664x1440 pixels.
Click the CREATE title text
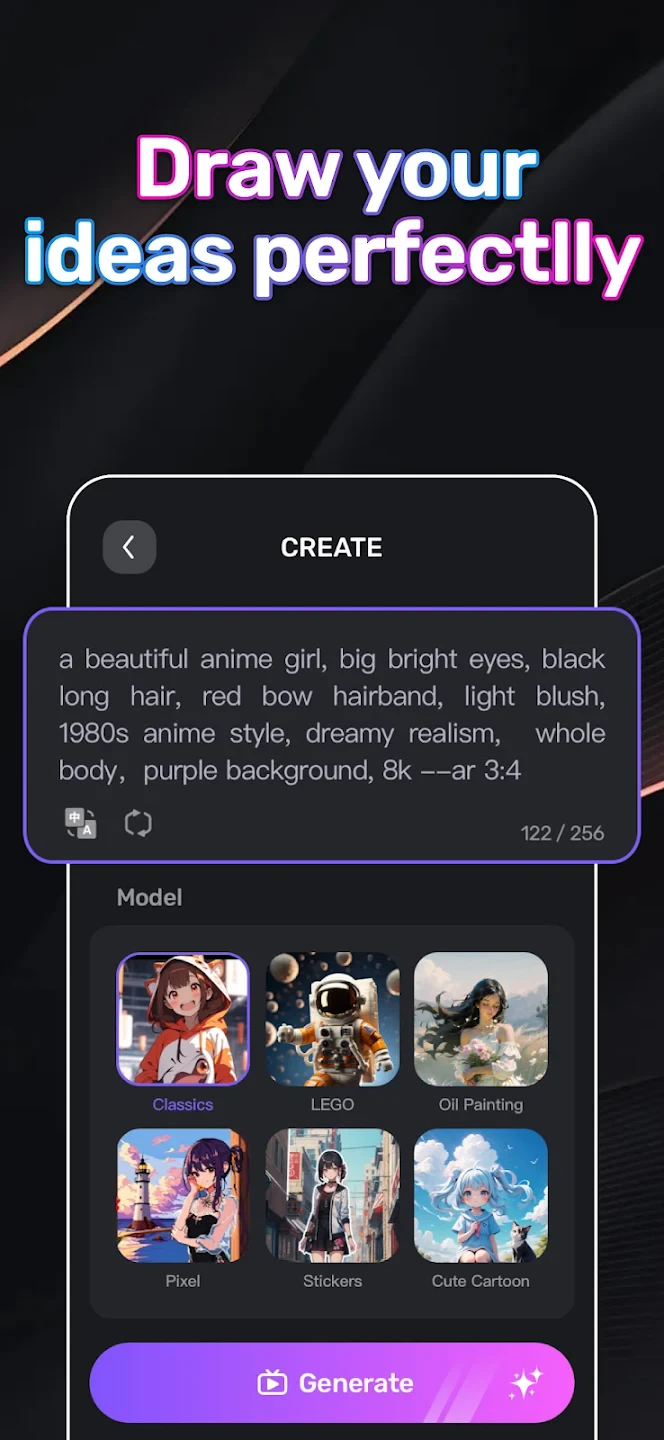[x=332, y=547]
